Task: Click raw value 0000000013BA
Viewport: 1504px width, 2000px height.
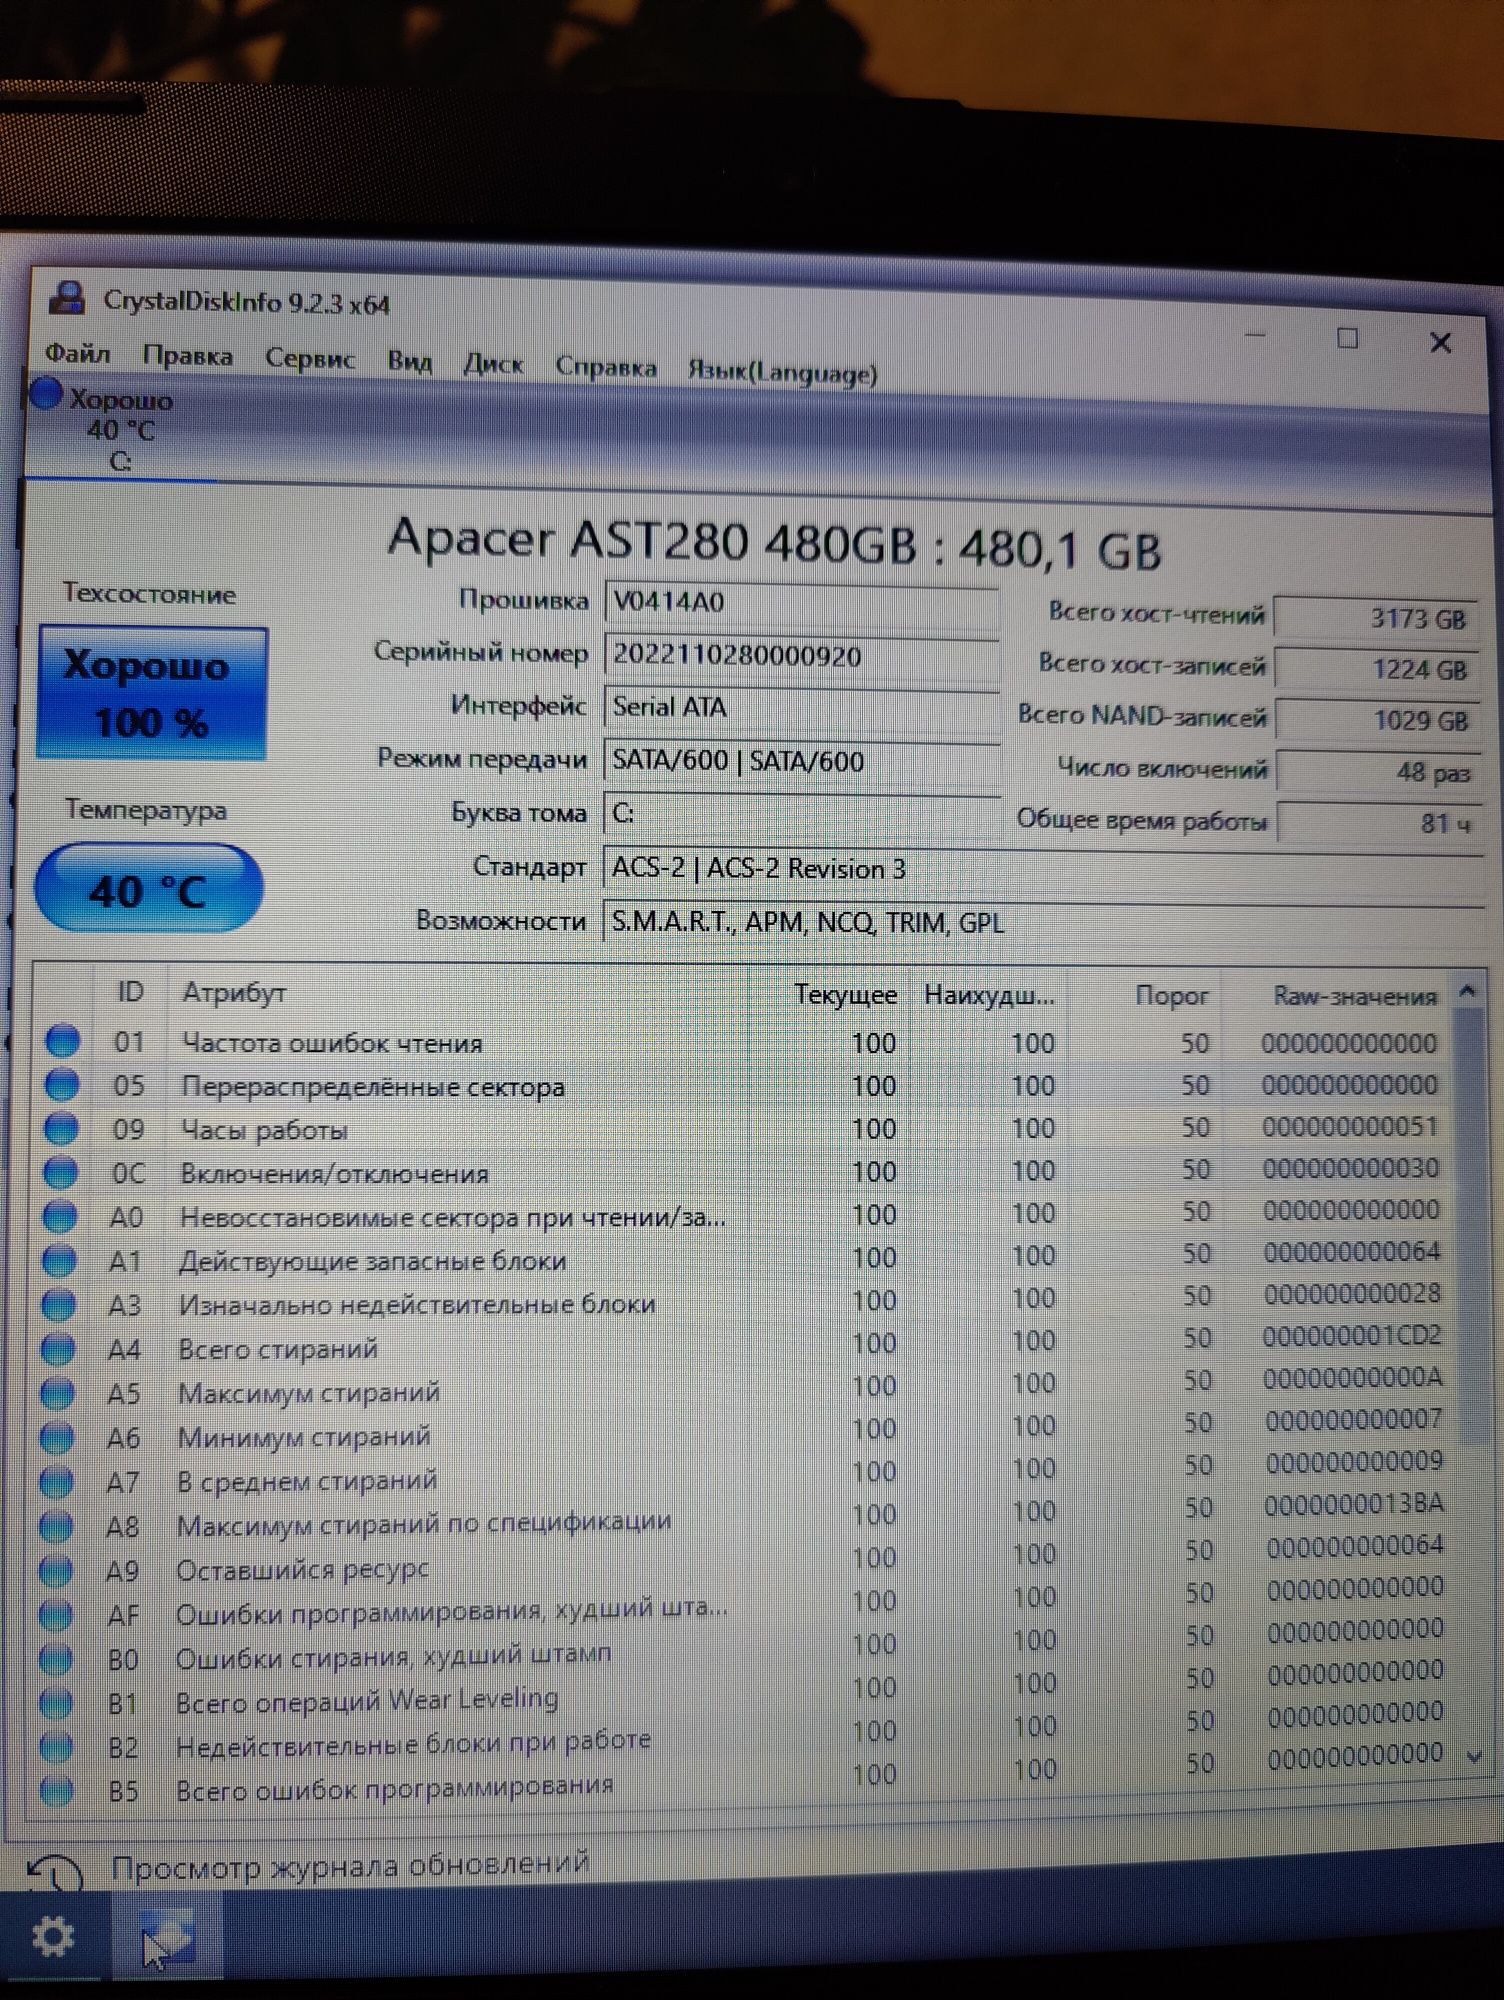Action: pyautogui.click(x=1353, y=1504)
